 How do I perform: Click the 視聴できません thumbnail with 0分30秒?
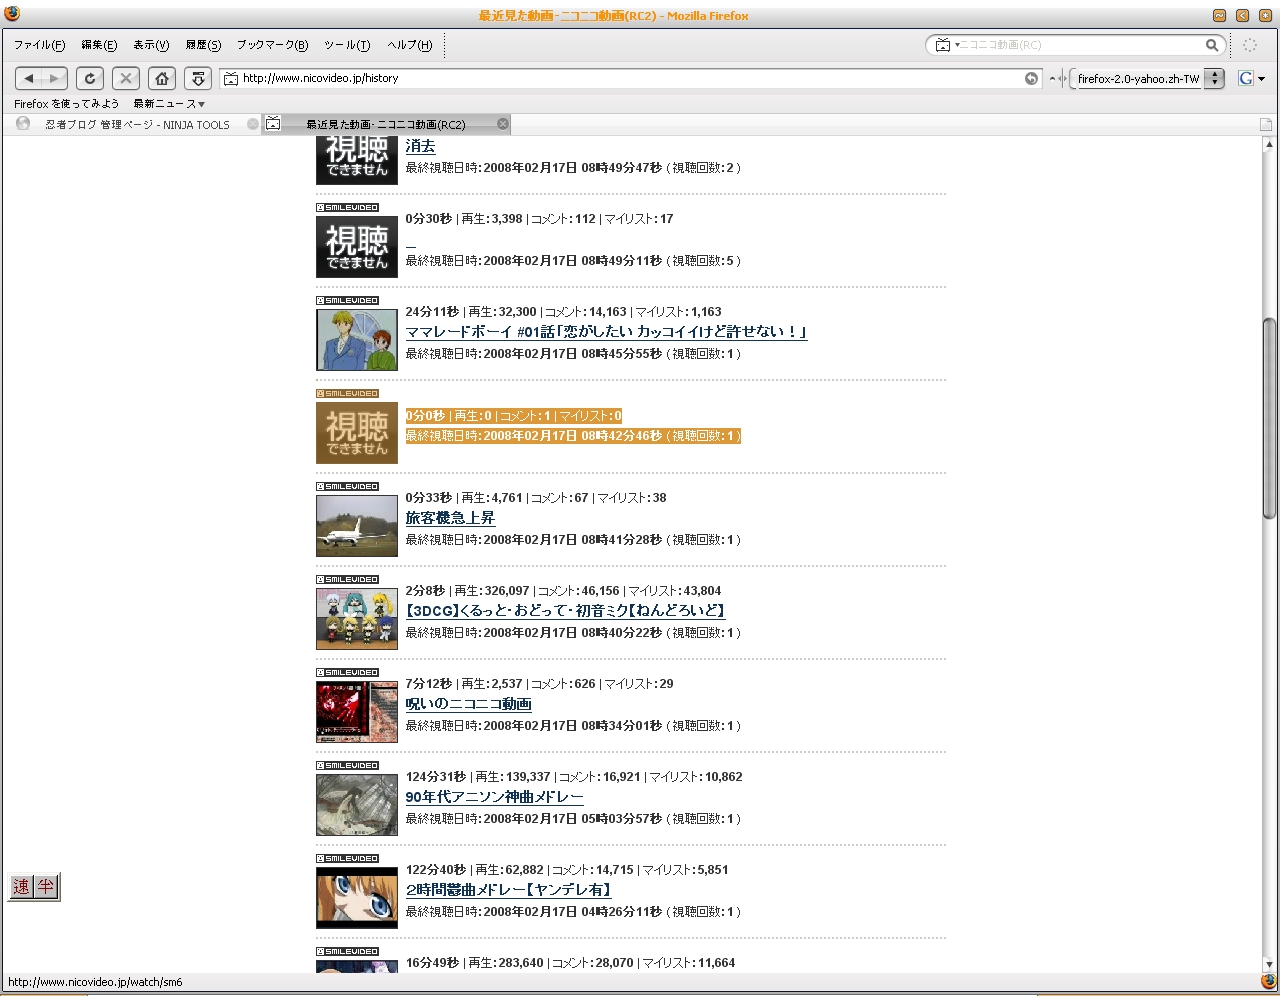tap(357, 247)
